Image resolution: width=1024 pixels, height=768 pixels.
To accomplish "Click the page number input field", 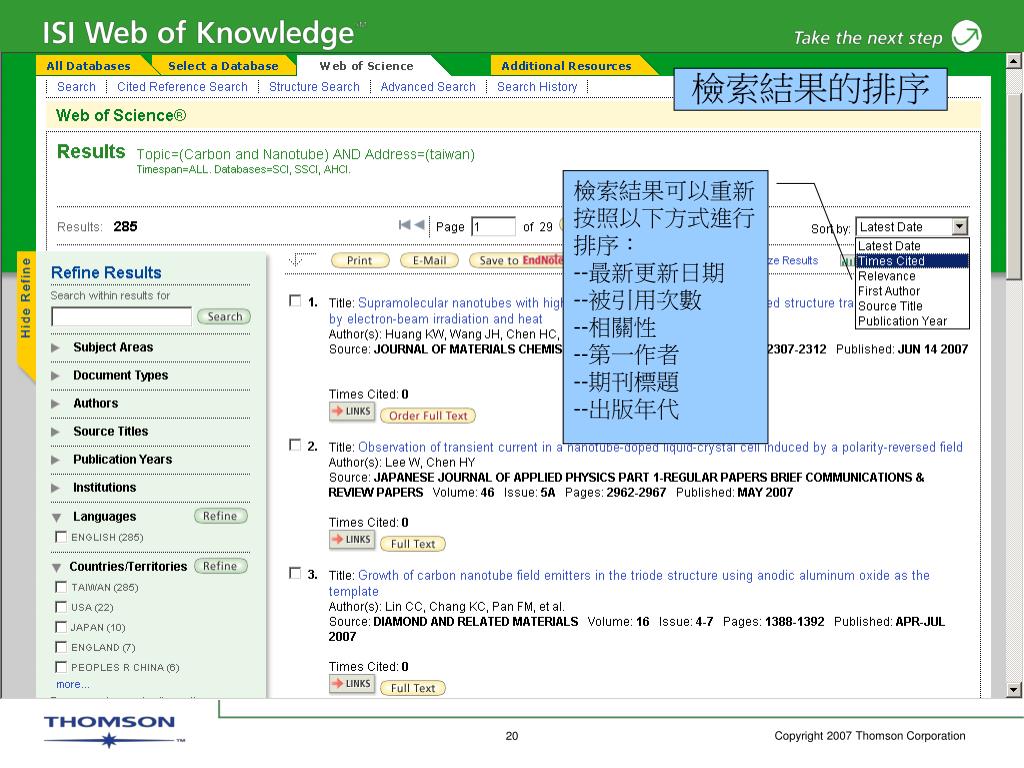I will 493,227.
